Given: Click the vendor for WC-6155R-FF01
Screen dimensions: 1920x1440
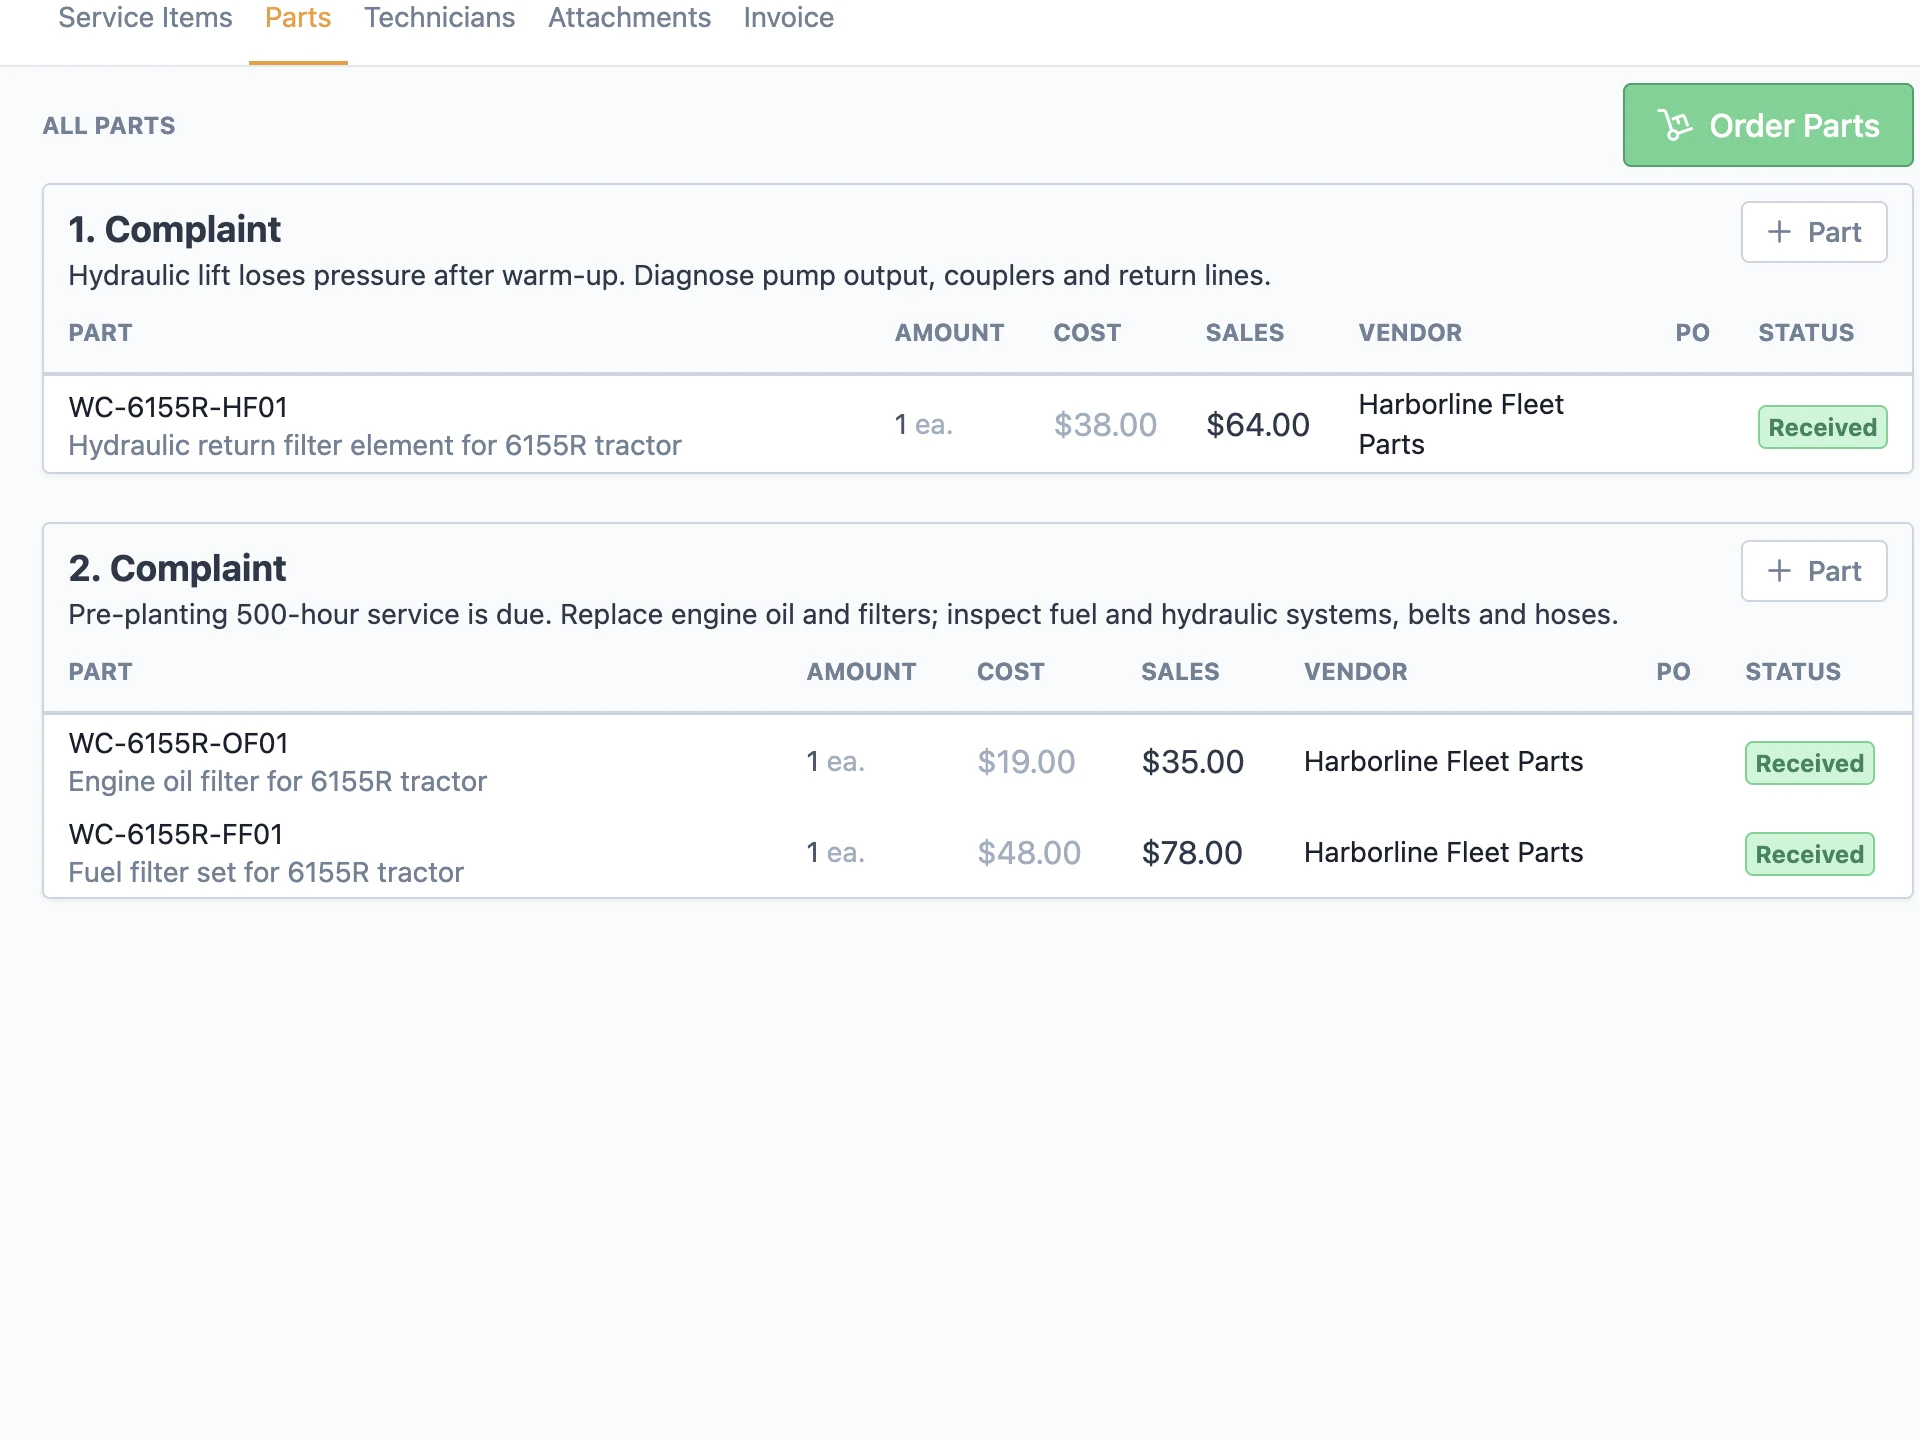Looking at the screenshot, I should (x=1443, y=852).
